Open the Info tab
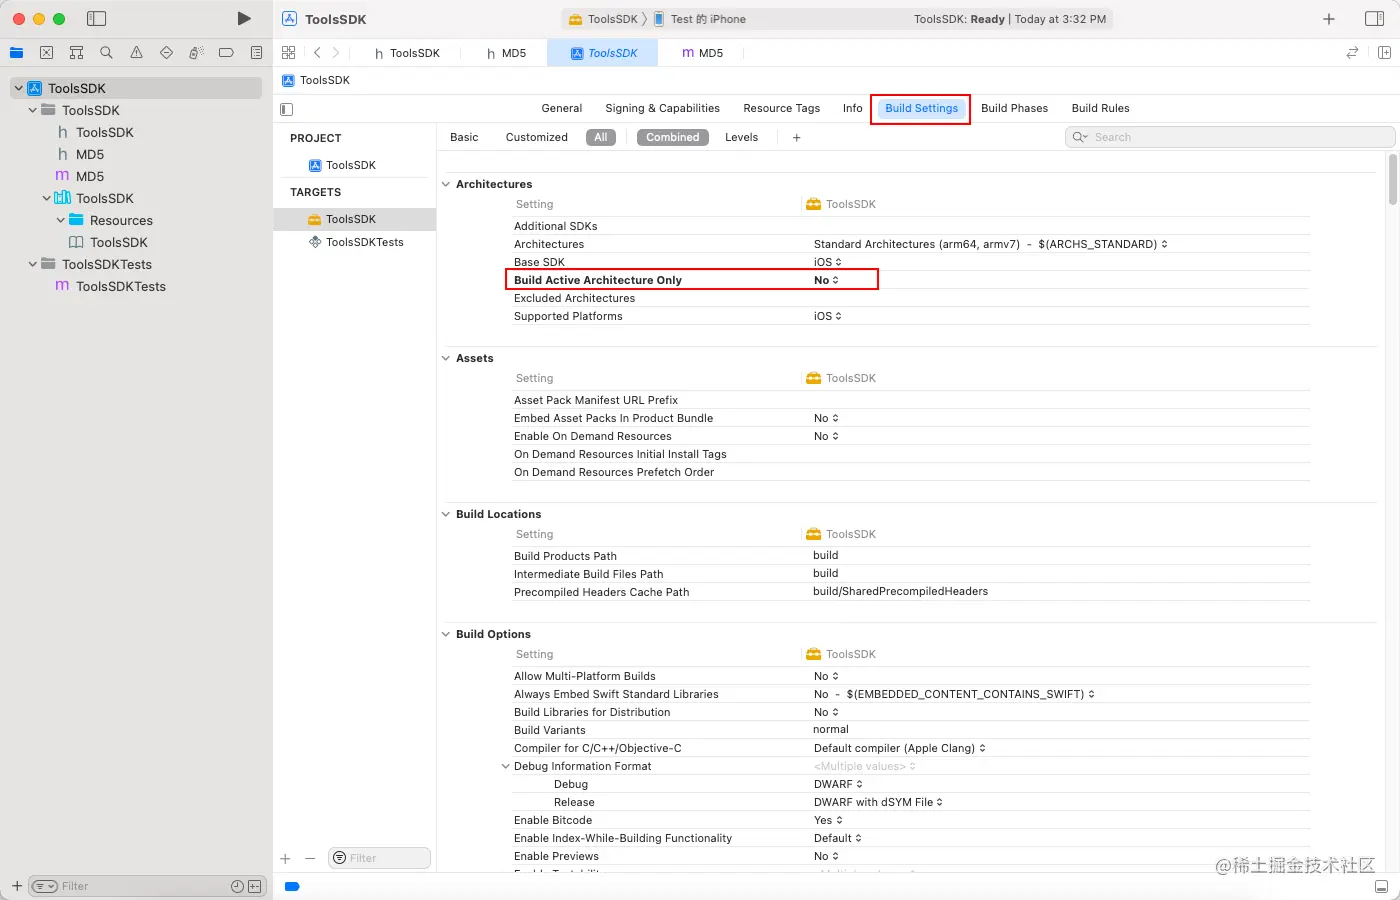The width and height of the screenshot is (1400, 900). point(852,108)
